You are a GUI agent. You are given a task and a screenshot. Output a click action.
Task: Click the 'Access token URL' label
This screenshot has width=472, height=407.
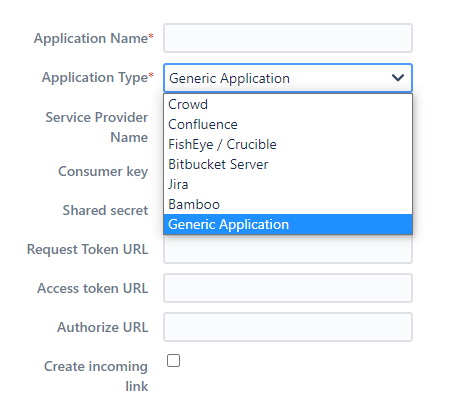[x=92, y=288]
